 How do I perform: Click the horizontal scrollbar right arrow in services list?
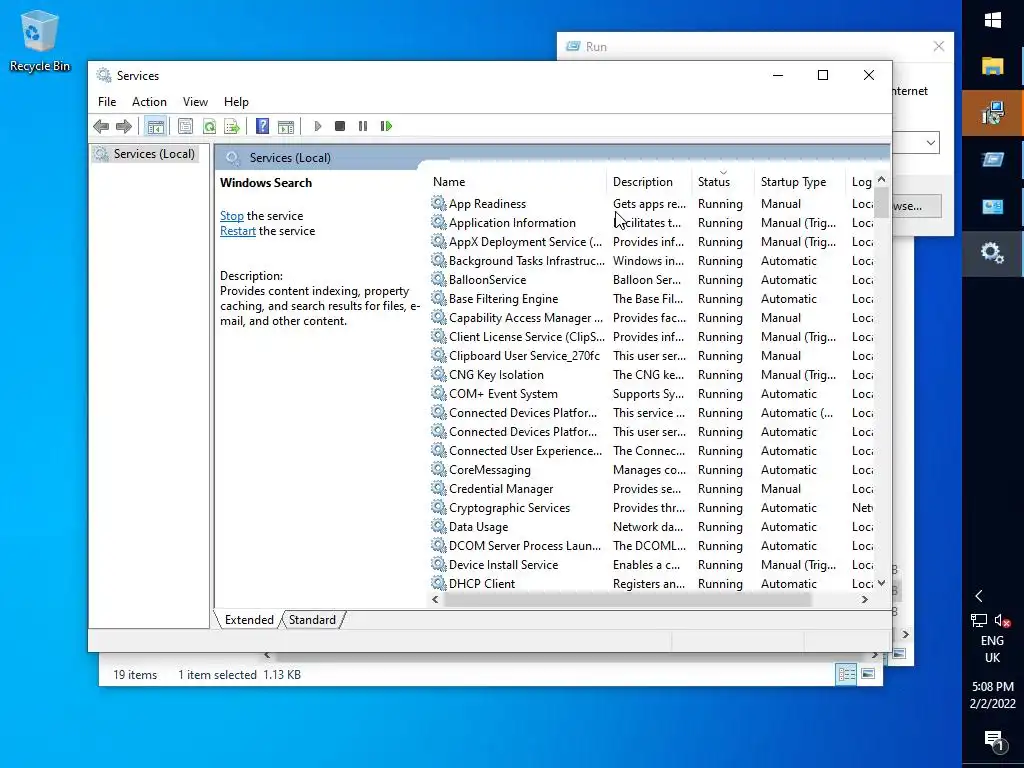click(x=865, y=600)
